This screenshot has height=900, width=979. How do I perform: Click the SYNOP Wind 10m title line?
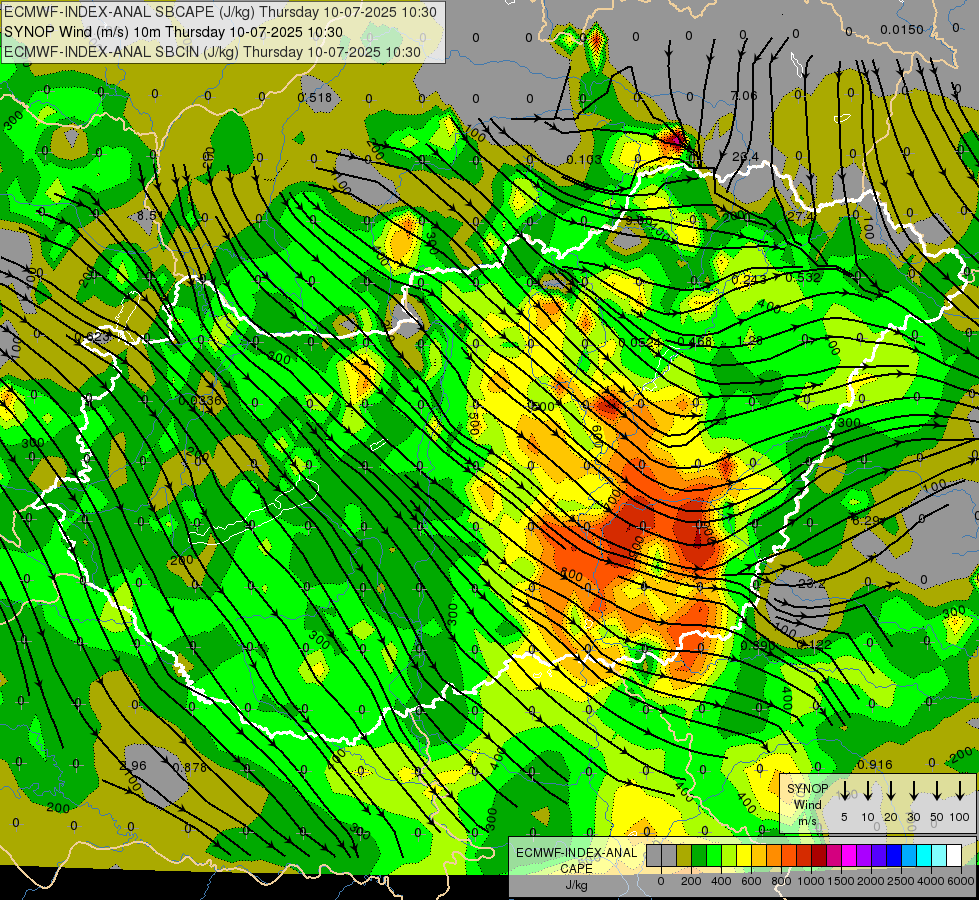point(173,32)
